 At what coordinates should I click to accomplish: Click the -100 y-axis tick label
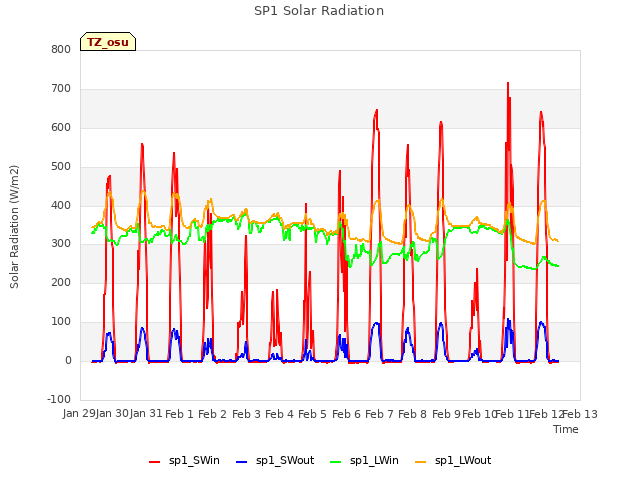coord(59,399)
